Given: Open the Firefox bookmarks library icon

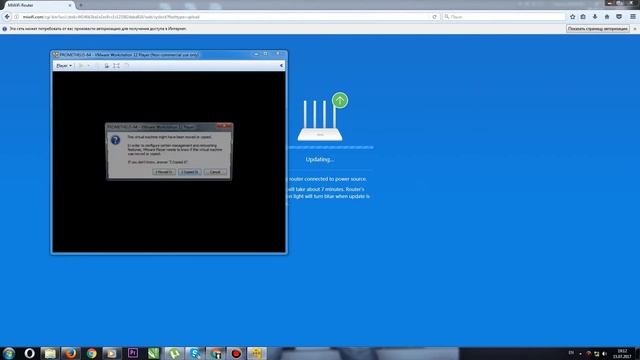Looking at the screenshot, I should 583,17.
